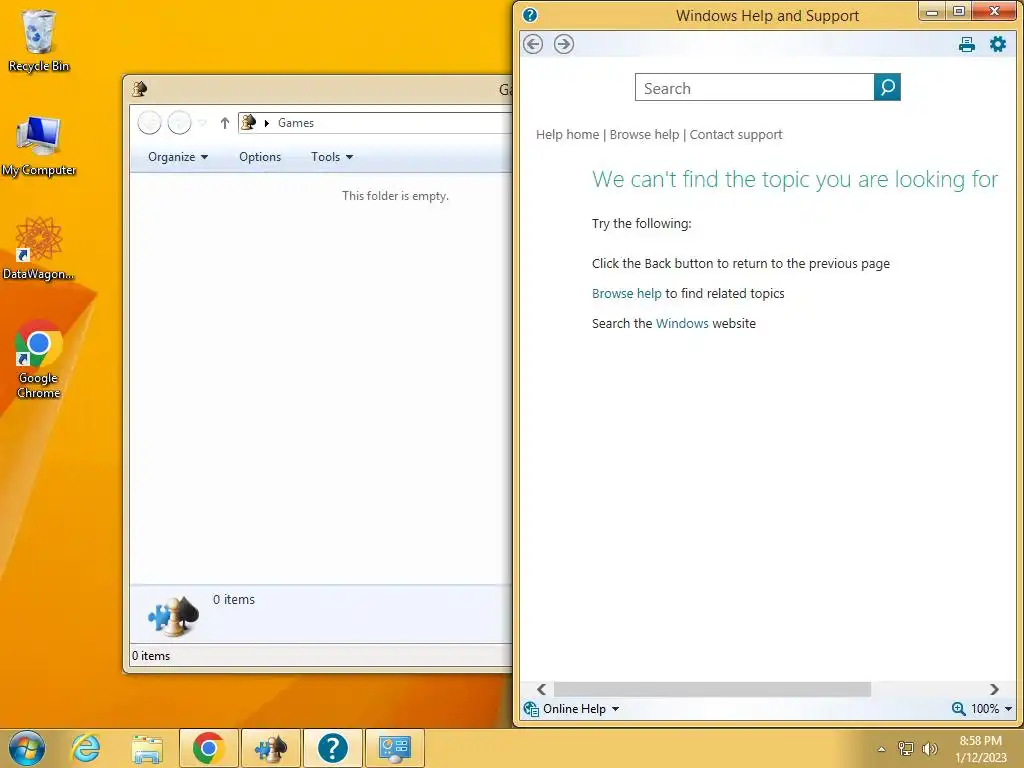Image resolution: width=1024 pixels, height=768 pixels.
Task: Open recent locations dropdown in Games window
Action: 202,123
